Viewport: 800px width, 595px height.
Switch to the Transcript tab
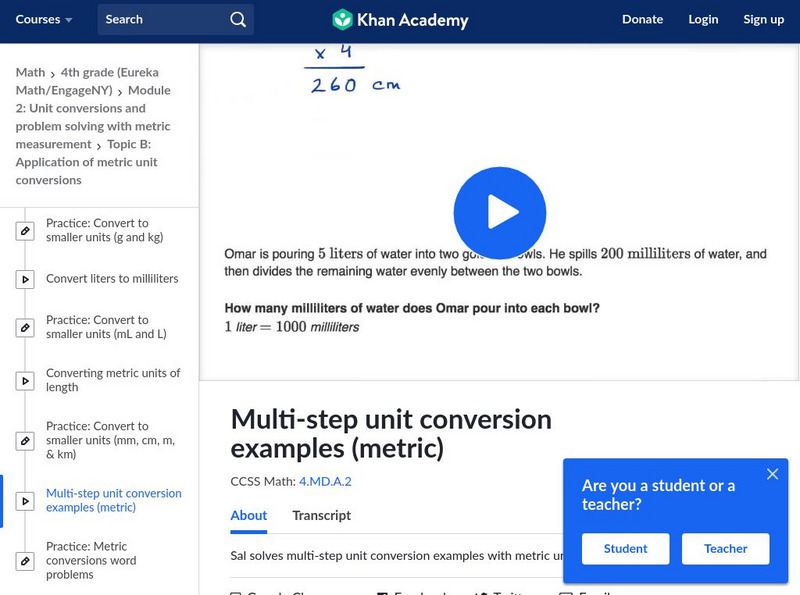pos(320,517)
